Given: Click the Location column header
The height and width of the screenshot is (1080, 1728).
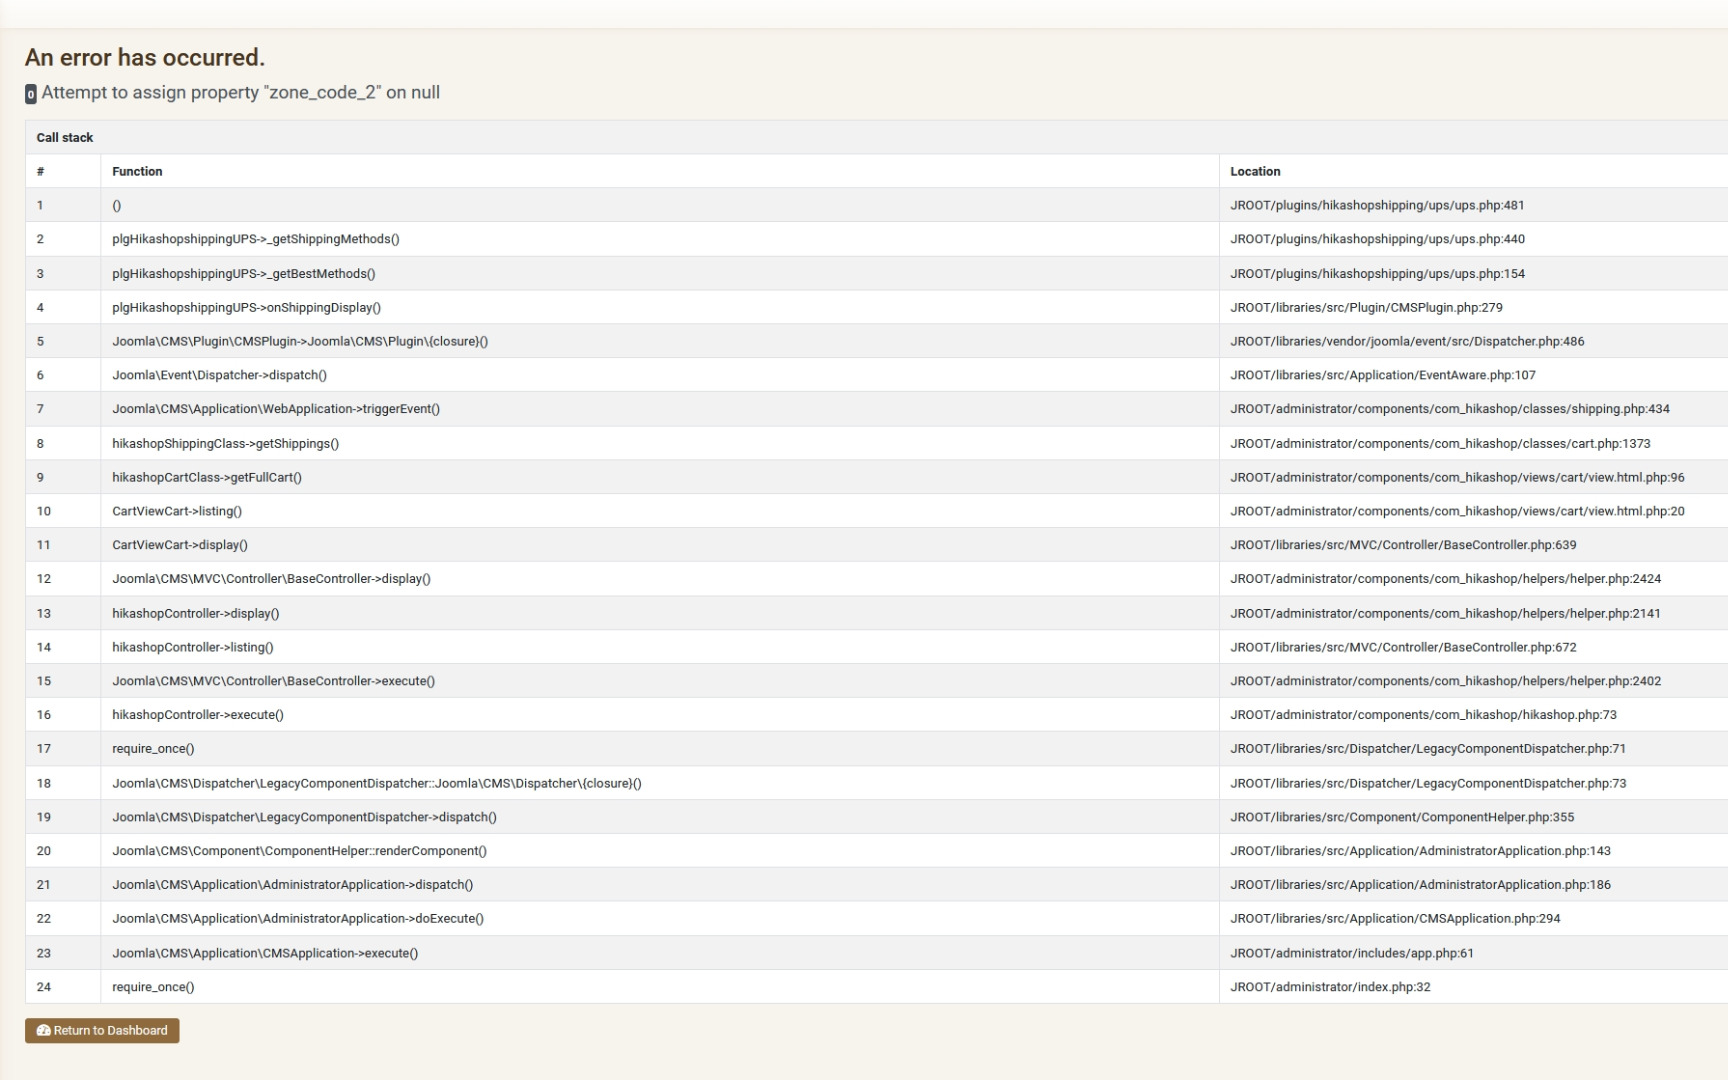Looking at the screenshot, I should pyautogui.click(x=1255, y=172).
